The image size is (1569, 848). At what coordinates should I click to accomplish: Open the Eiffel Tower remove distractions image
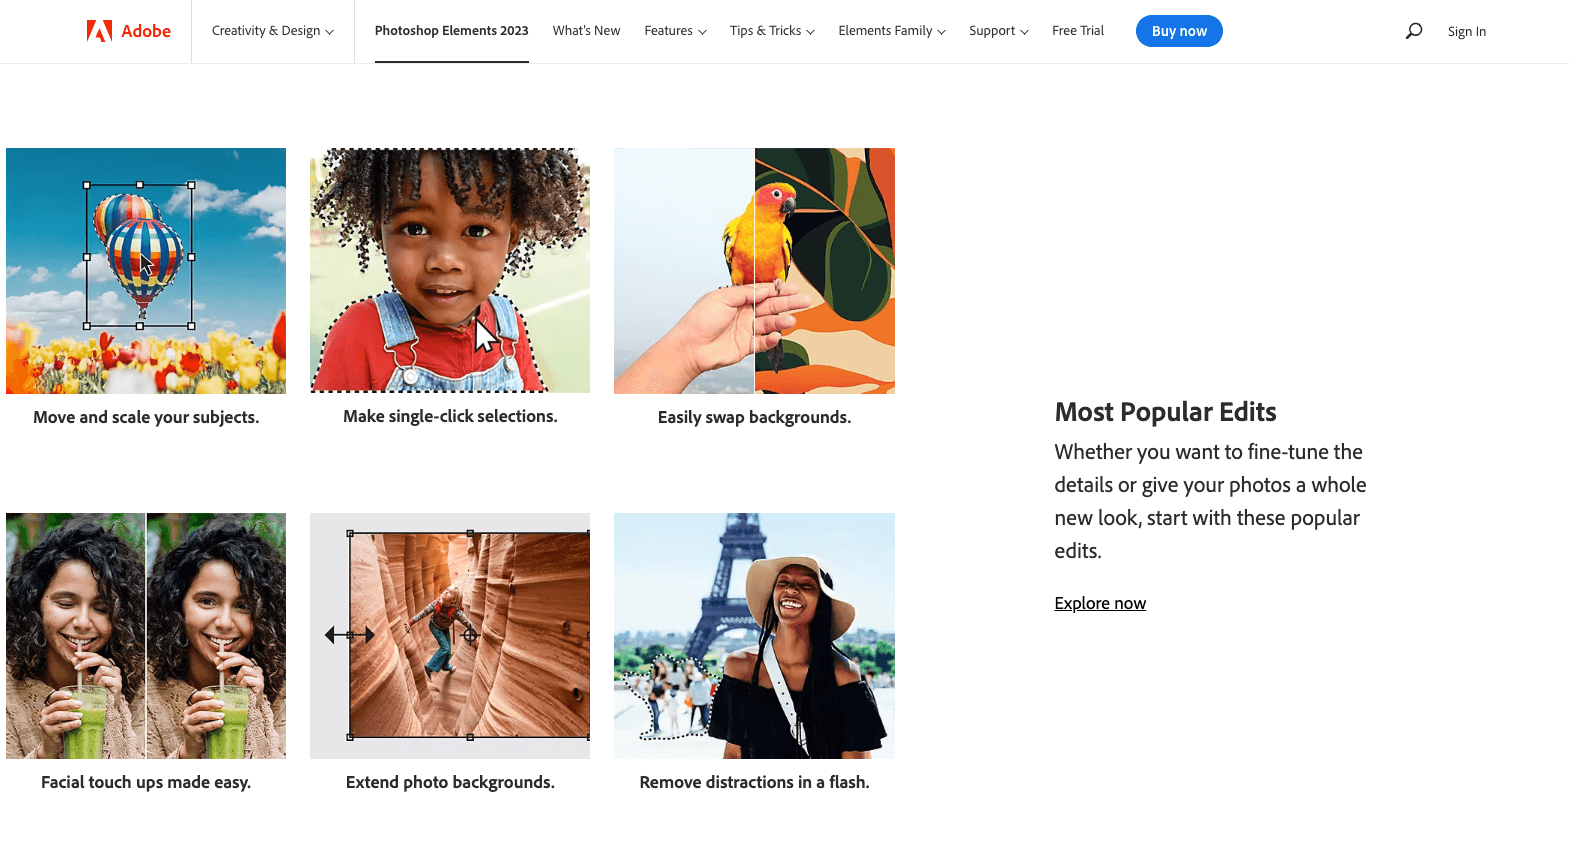coord(754,635)
